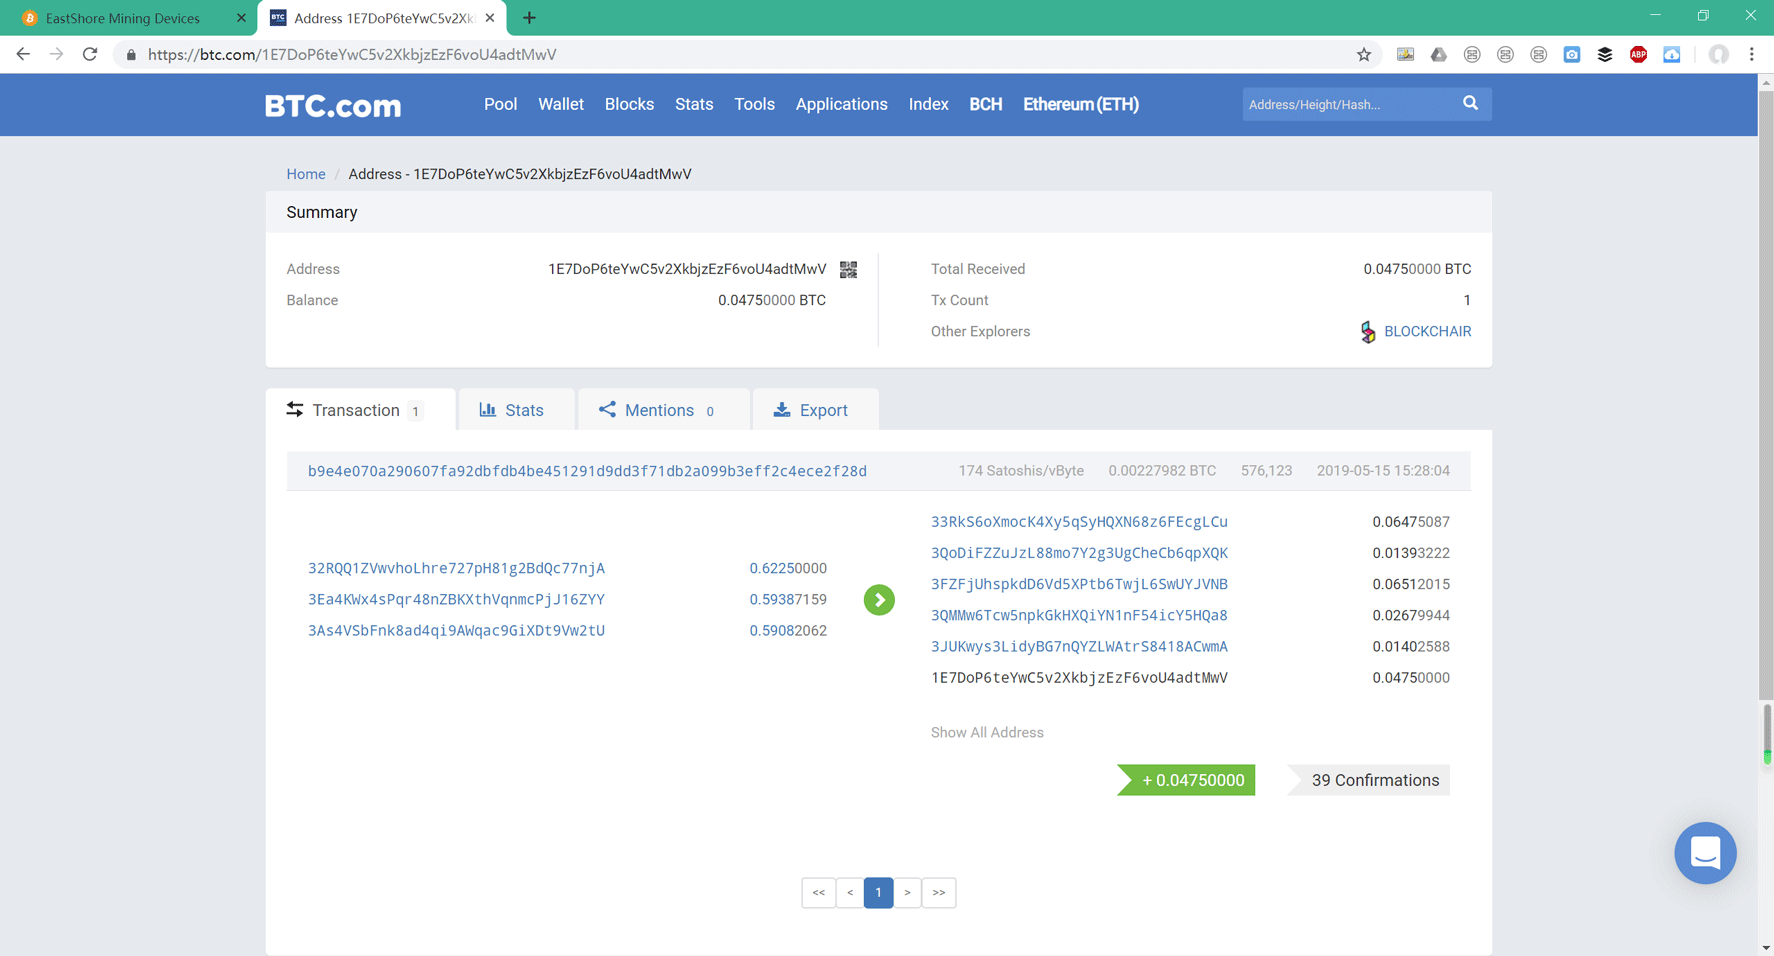Open output address 3QMMw6Tcw5npkGkHXQiYN1nF54icY5HQa8

coord(1079,615)
